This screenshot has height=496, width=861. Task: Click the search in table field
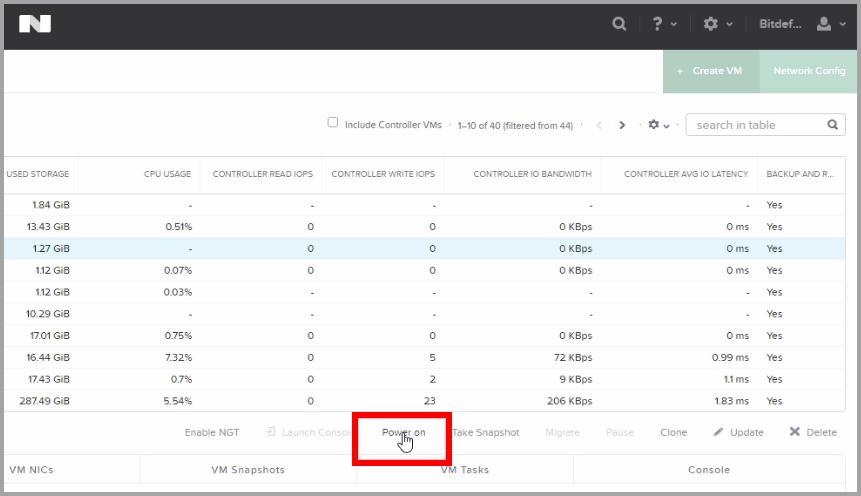click(755, 125)
